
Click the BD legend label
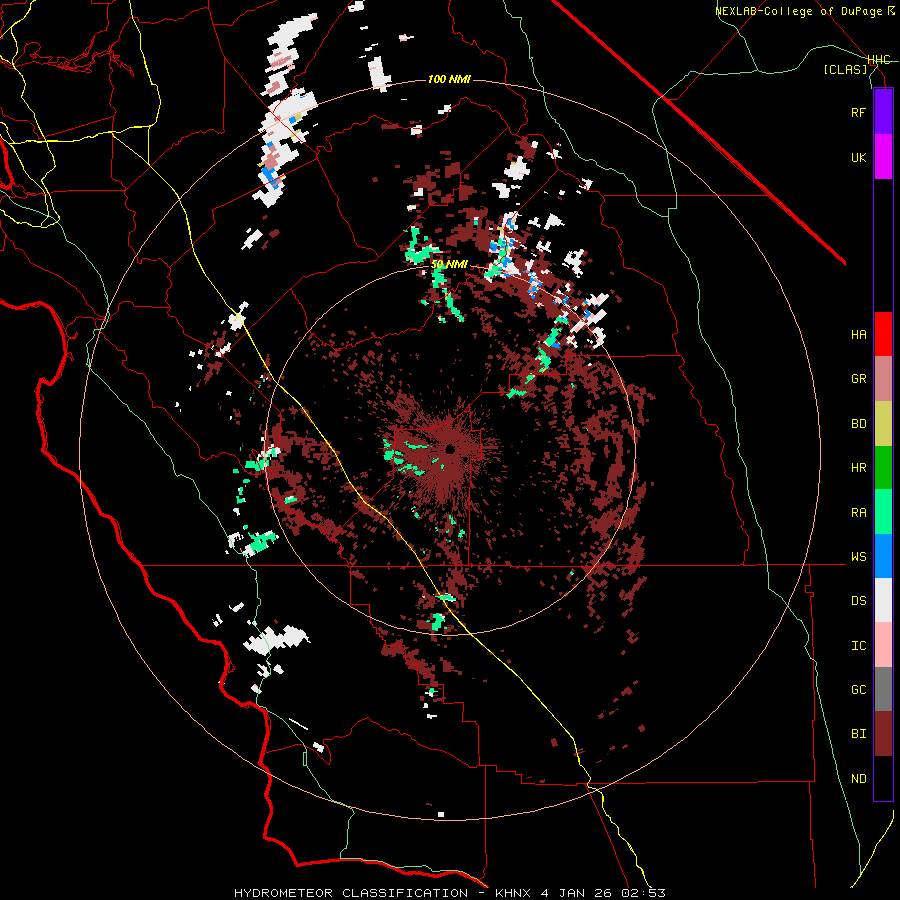coord(858,424)
